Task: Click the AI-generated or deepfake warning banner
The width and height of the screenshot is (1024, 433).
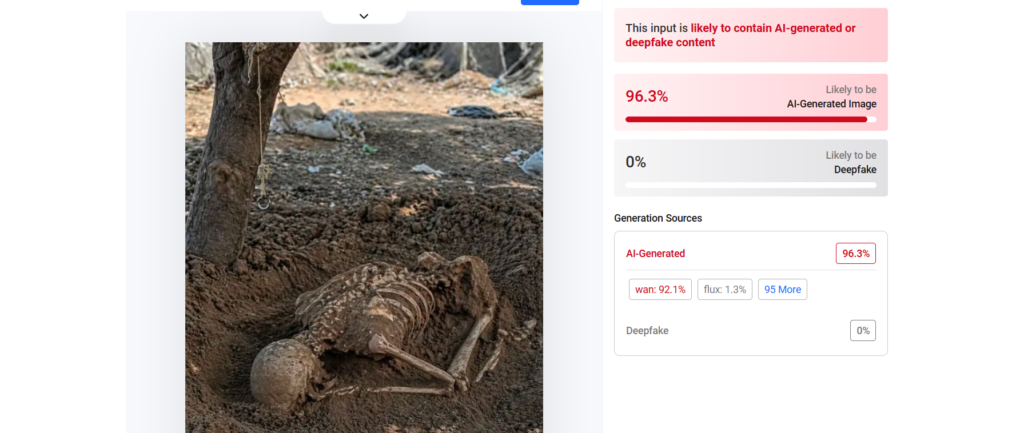Action: (750, 35)
